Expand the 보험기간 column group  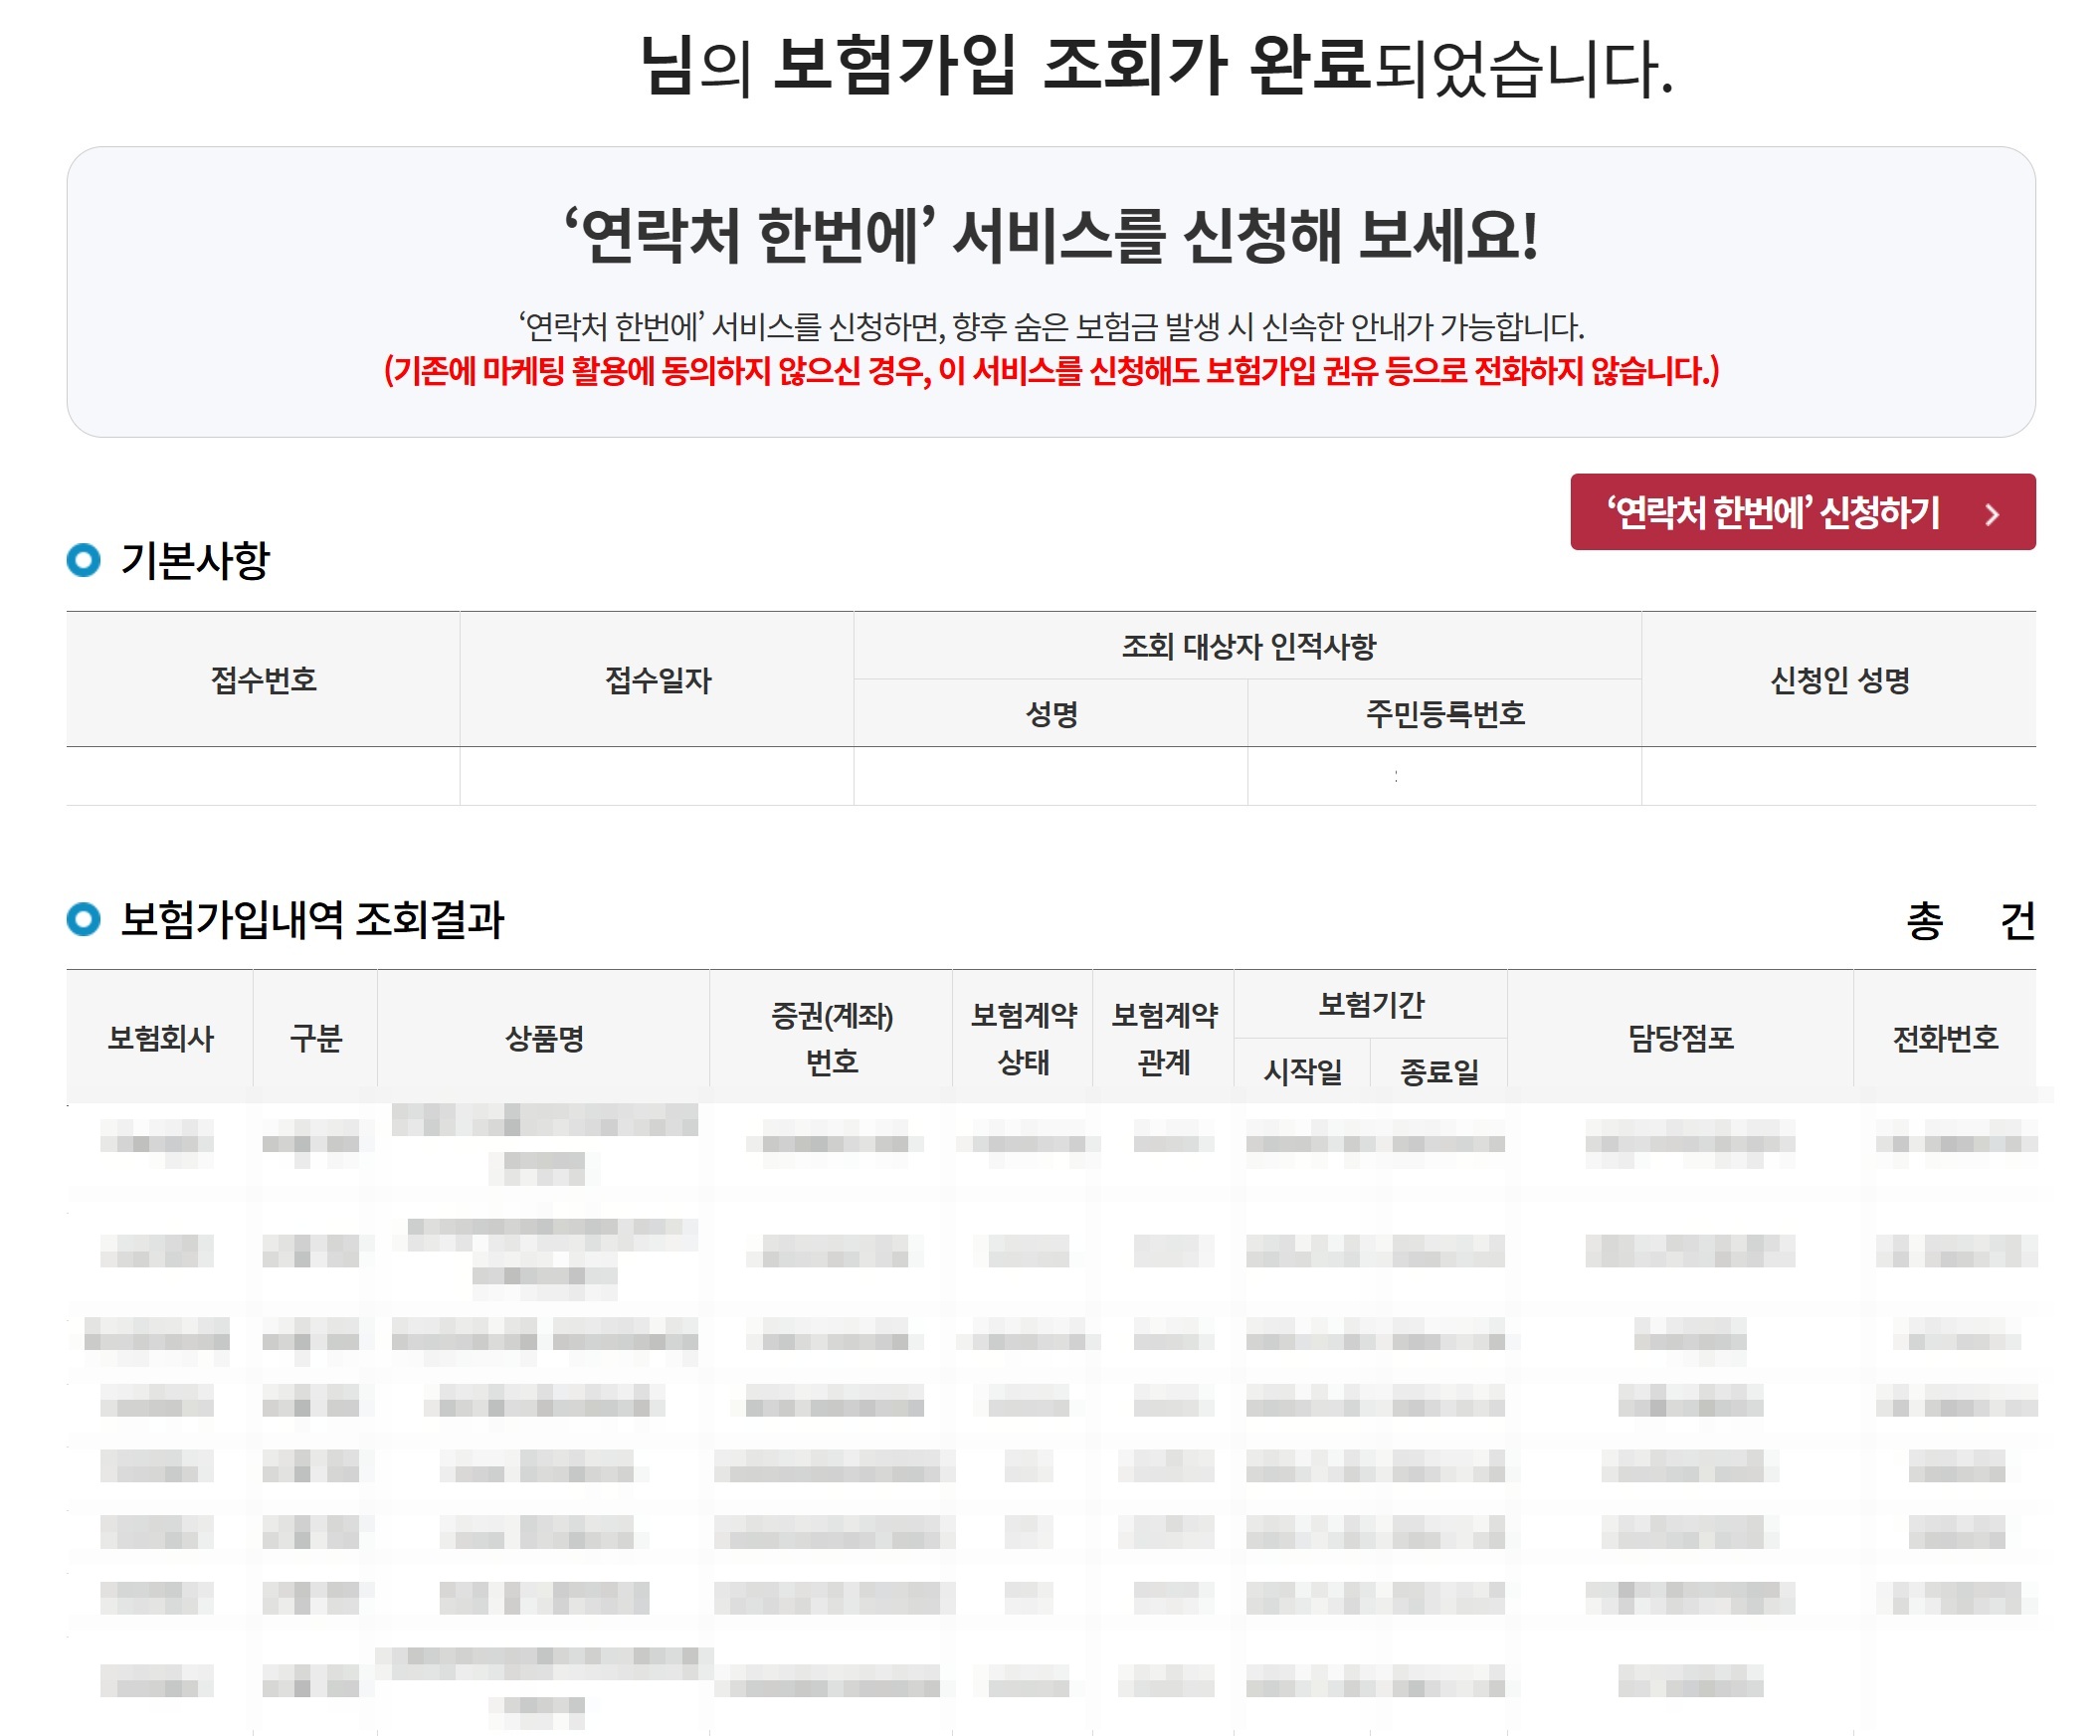point(1371,1005)
